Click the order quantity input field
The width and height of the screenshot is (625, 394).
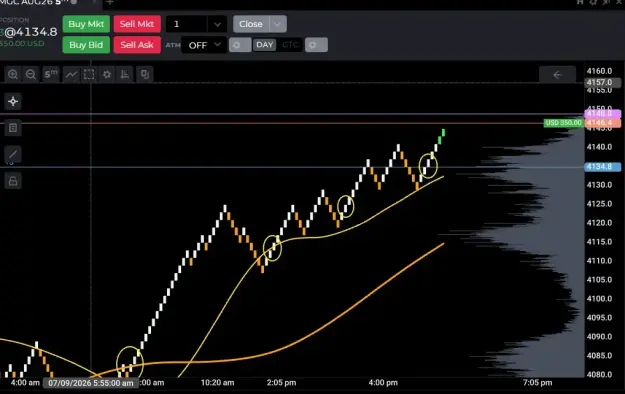pyautogui.click(x=187, y=24)
